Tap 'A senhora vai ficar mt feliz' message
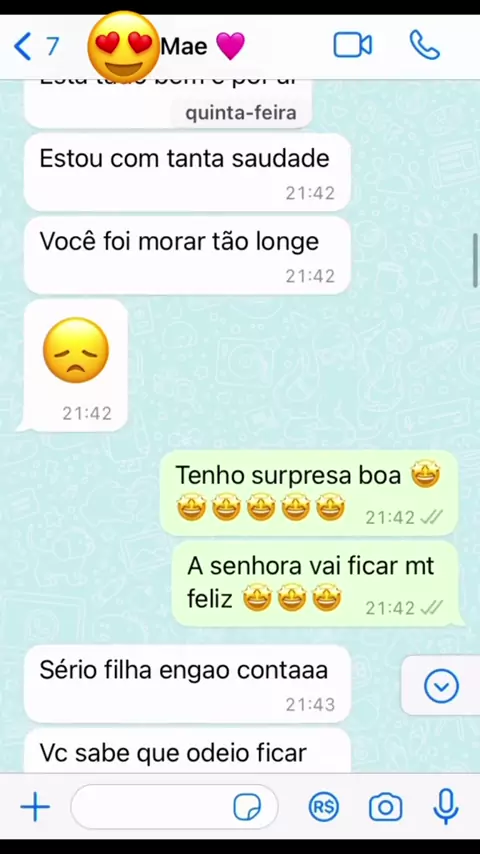This screenshot has width=480, height=854. point(316,583)
